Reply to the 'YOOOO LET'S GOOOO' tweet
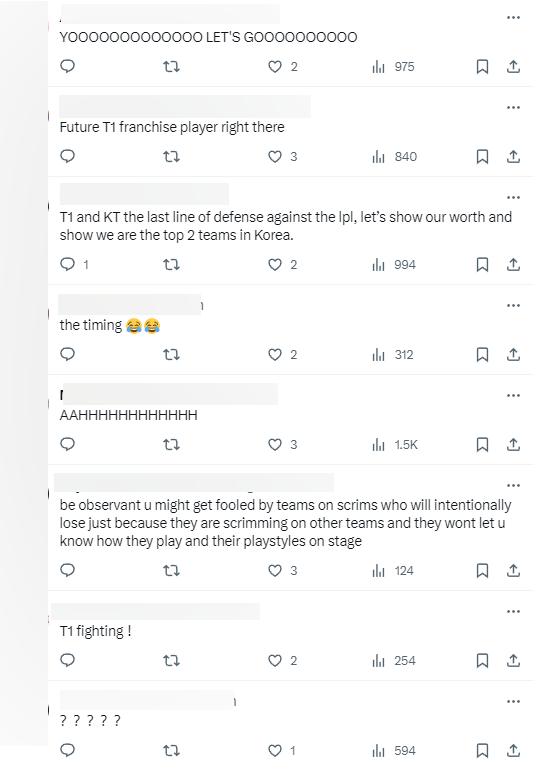The height and width of the screenshot is (769, 533). point(67,66)
